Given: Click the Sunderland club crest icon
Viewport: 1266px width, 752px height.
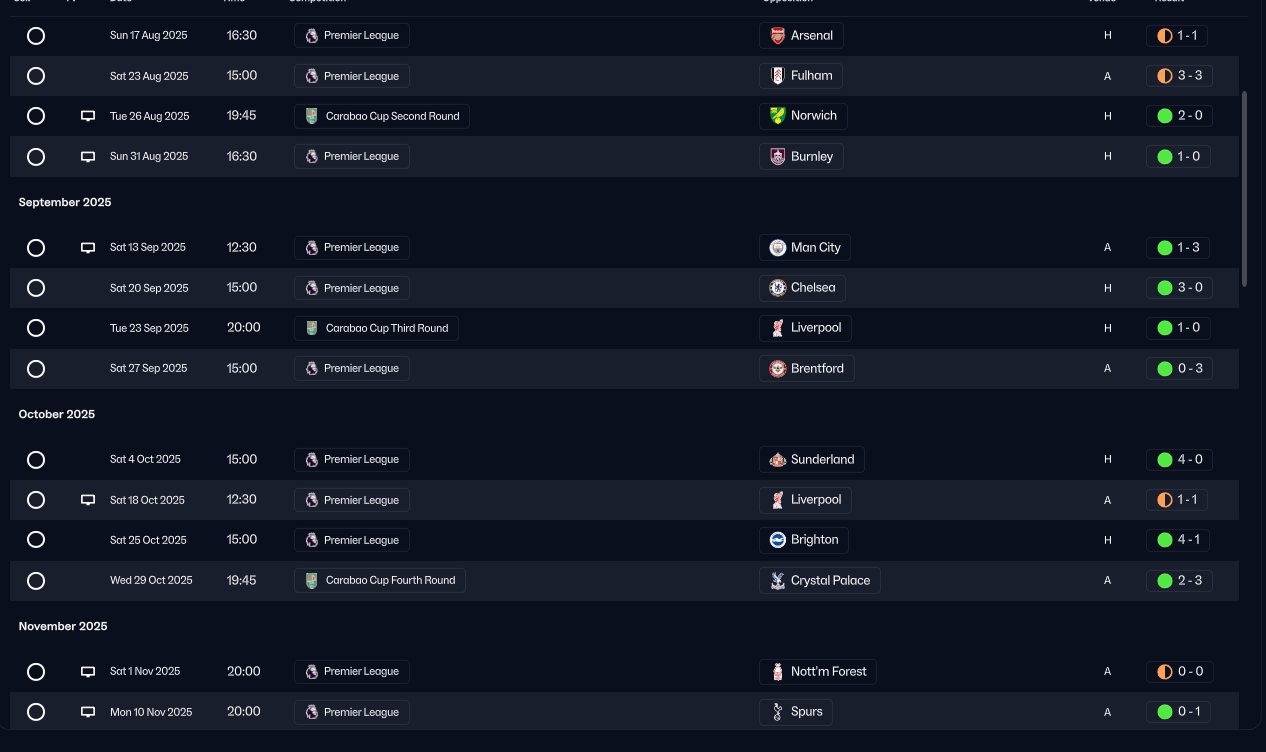Looking at the screenshot, I should click(x=778, y=460).
